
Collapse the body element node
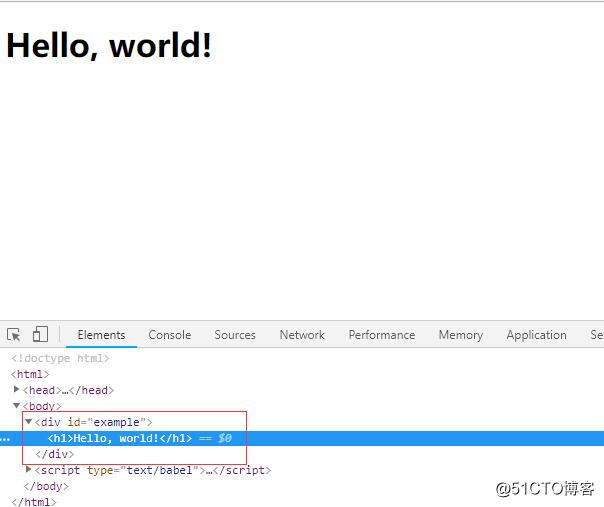[x=17, y=406]
